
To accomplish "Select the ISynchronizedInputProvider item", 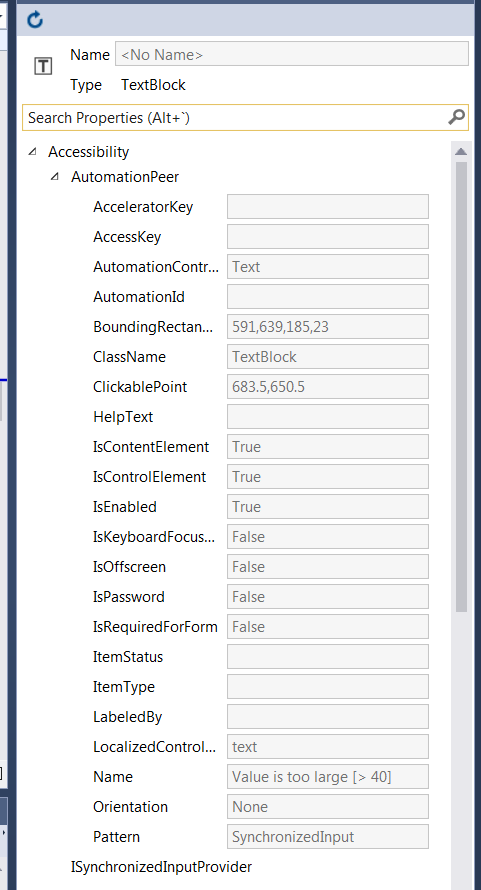I will pyautogui.click(x=161, y=867).
